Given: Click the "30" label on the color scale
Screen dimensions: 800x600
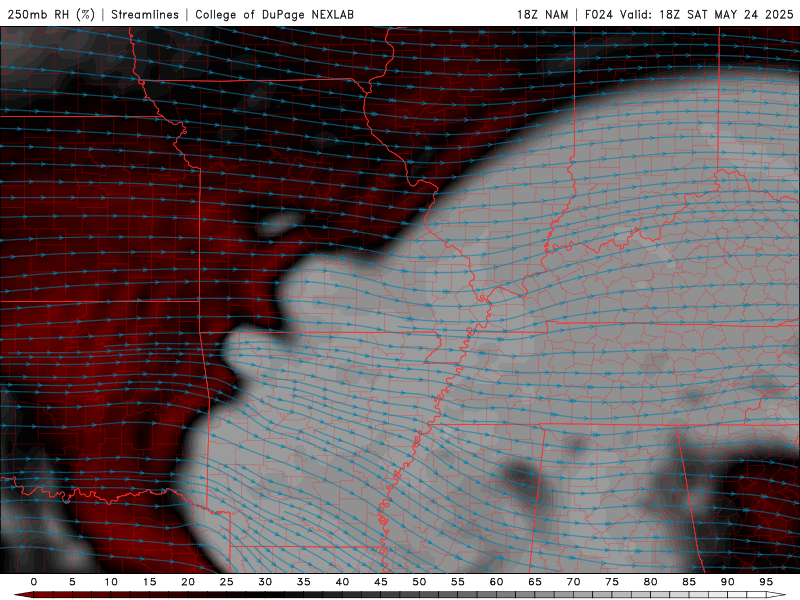Looking at the screenshot, I should click(265, 582).
